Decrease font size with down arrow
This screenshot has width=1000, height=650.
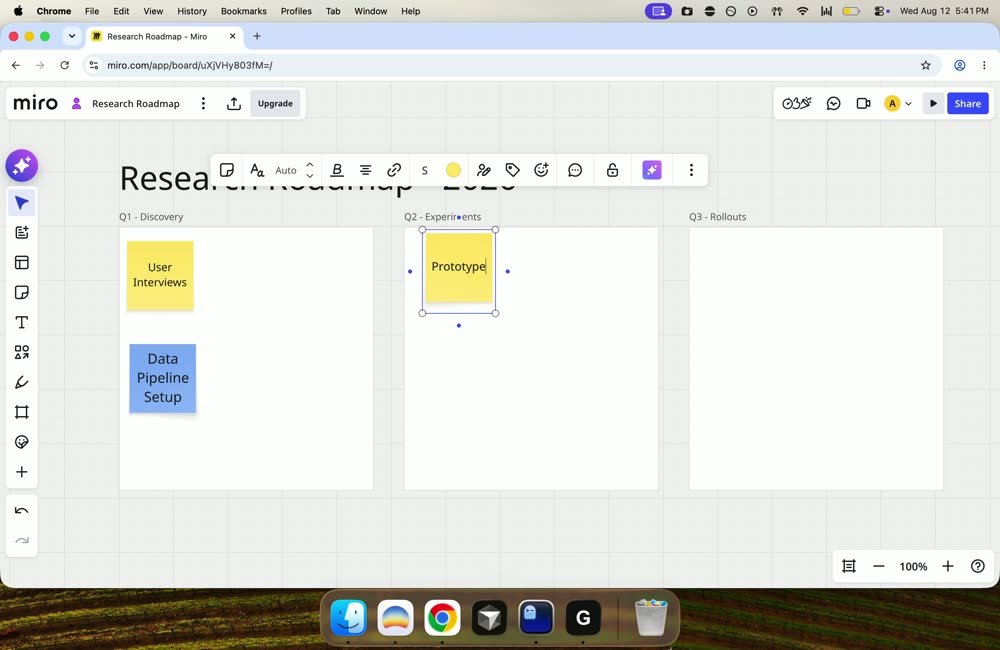(310, 175)
